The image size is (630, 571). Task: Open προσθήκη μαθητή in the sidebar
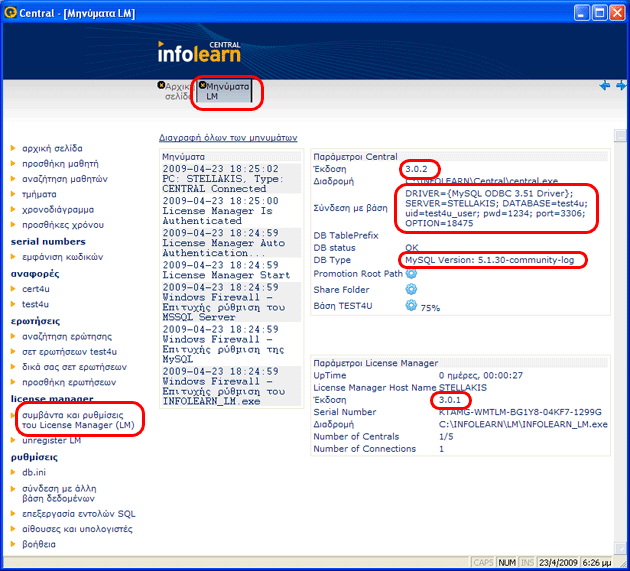tap(60, 164)
